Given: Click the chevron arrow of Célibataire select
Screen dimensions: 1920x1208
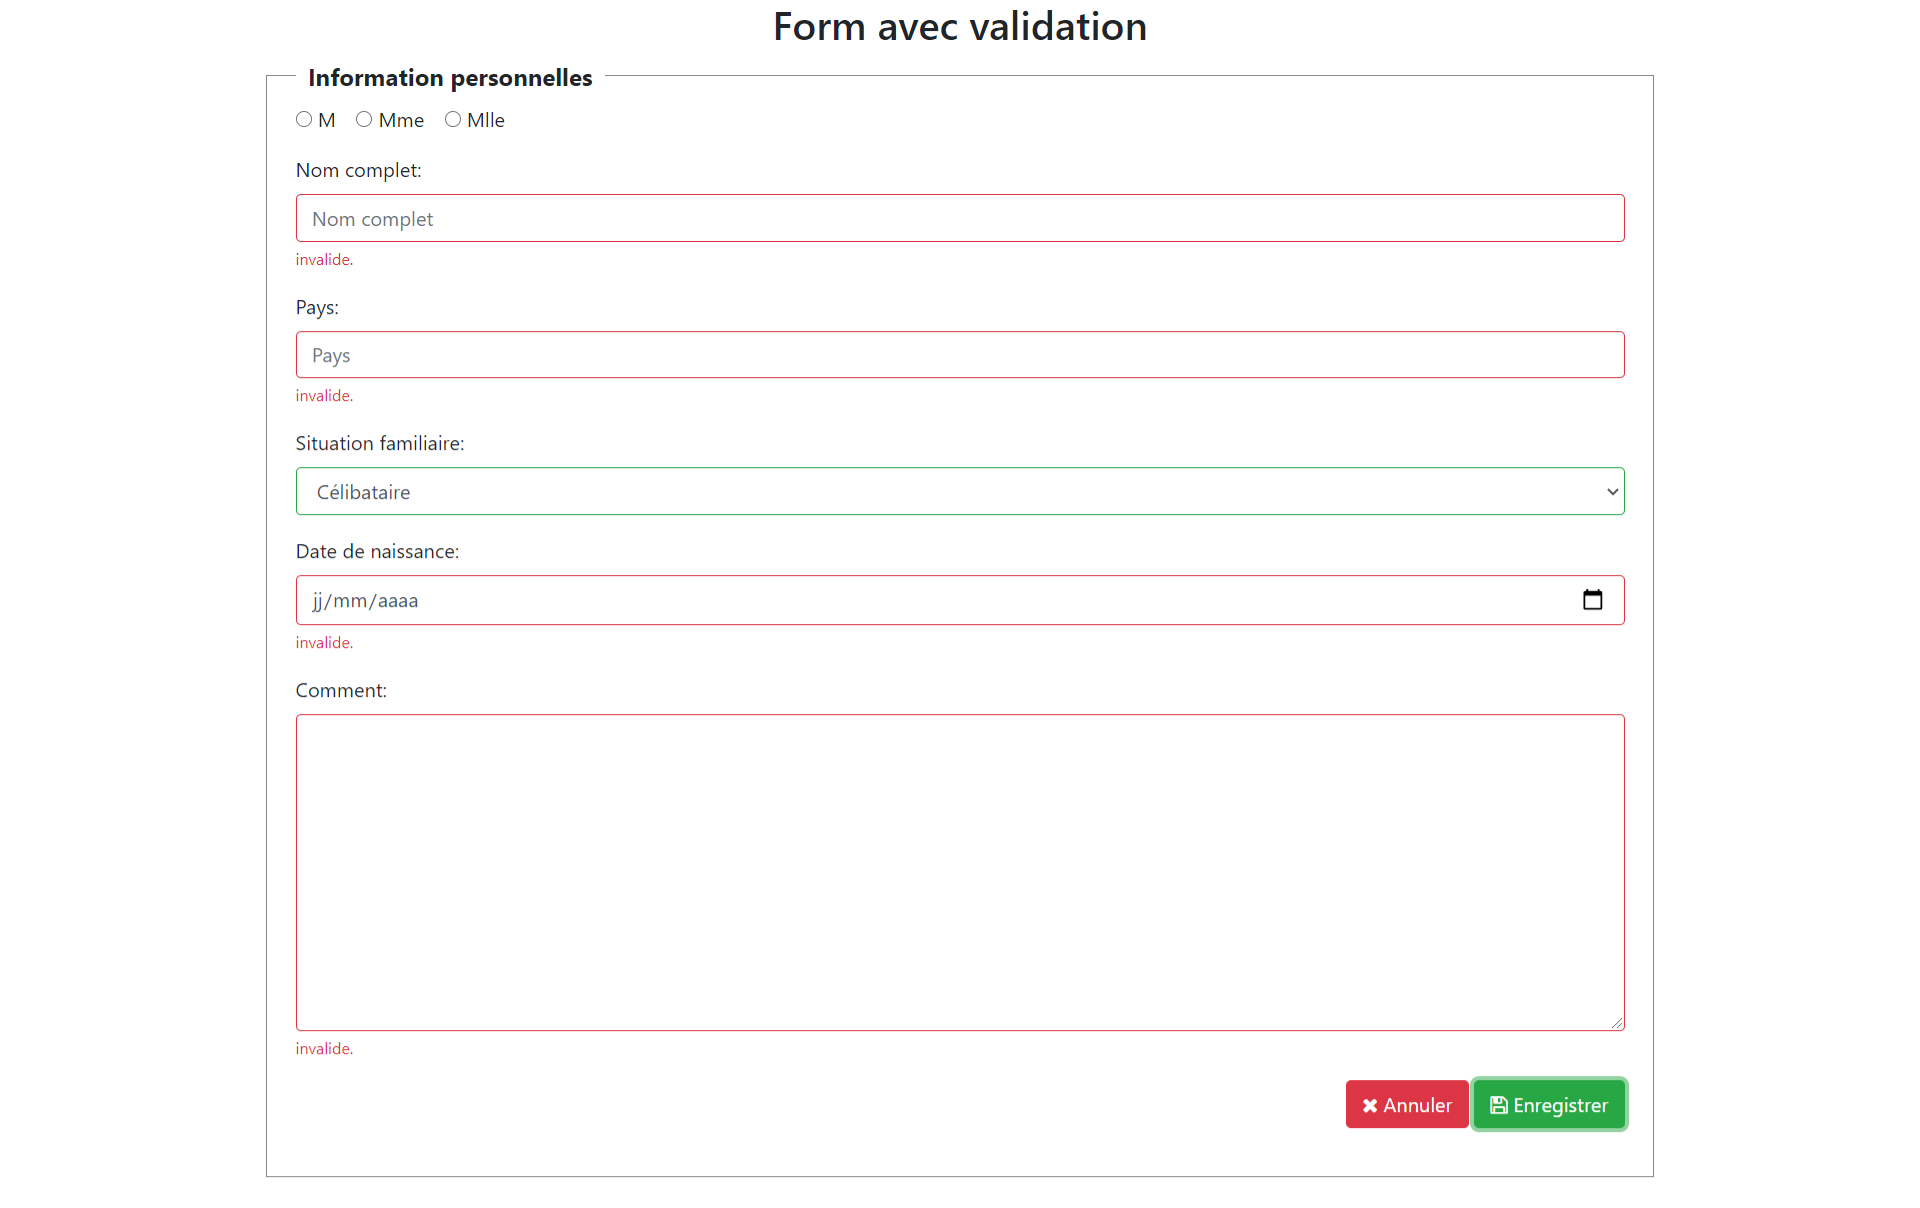Looking at the screenshot, I should pos(1612,491).
